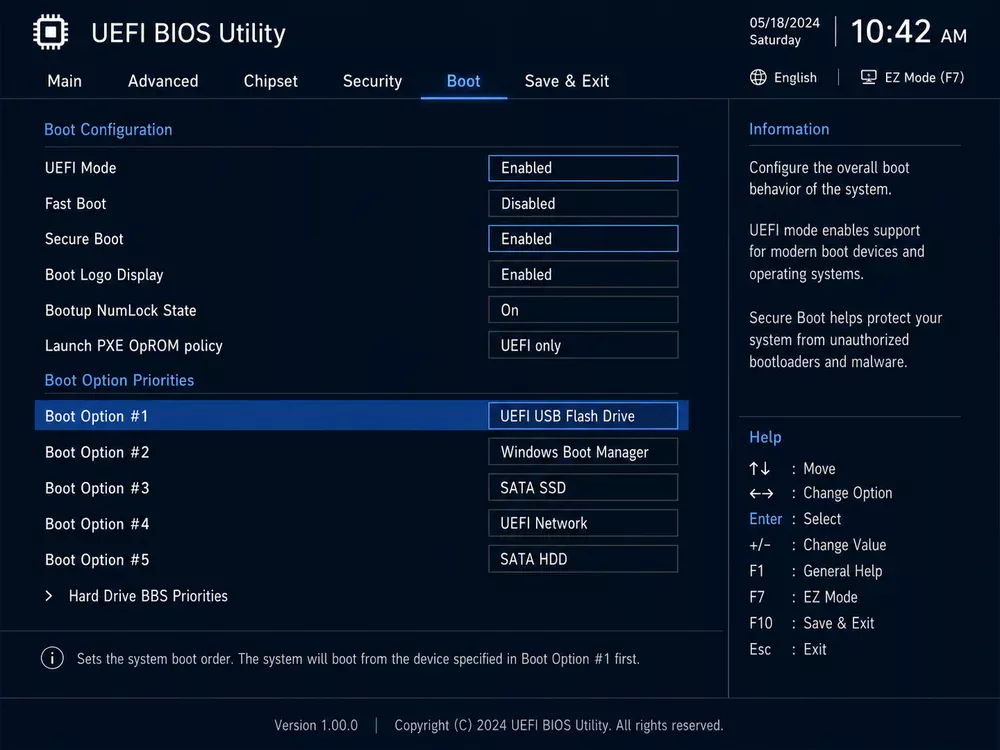Click the info circle icon in hint bar
Screen dimensions: 1000x750
point(52,658)
